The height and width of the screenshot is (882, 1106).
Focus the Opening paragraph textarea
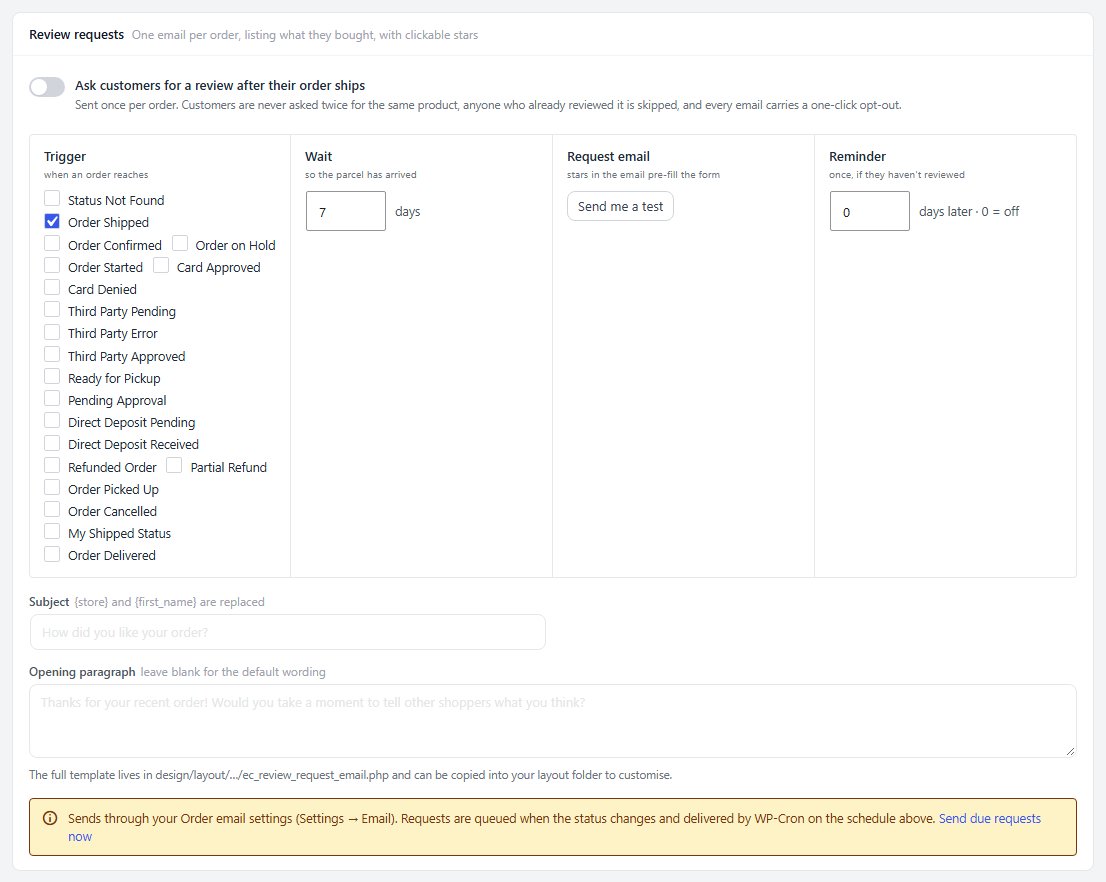553,721
